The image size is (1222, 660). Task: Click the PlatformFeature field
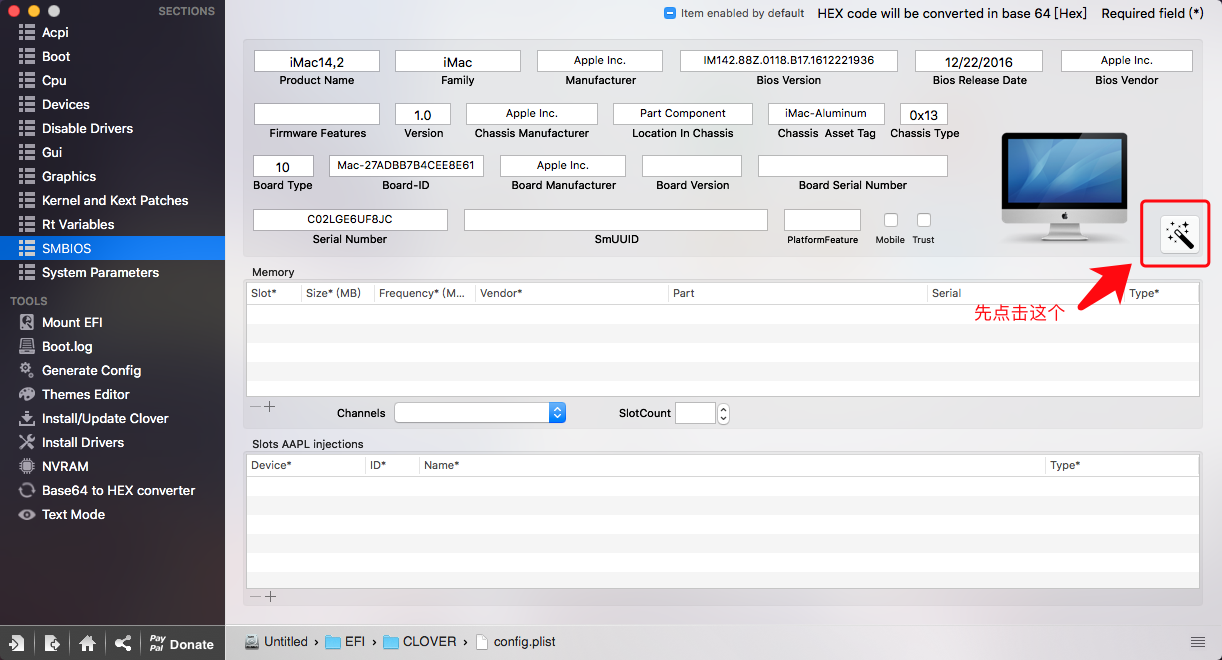click(x=822, y=219)
